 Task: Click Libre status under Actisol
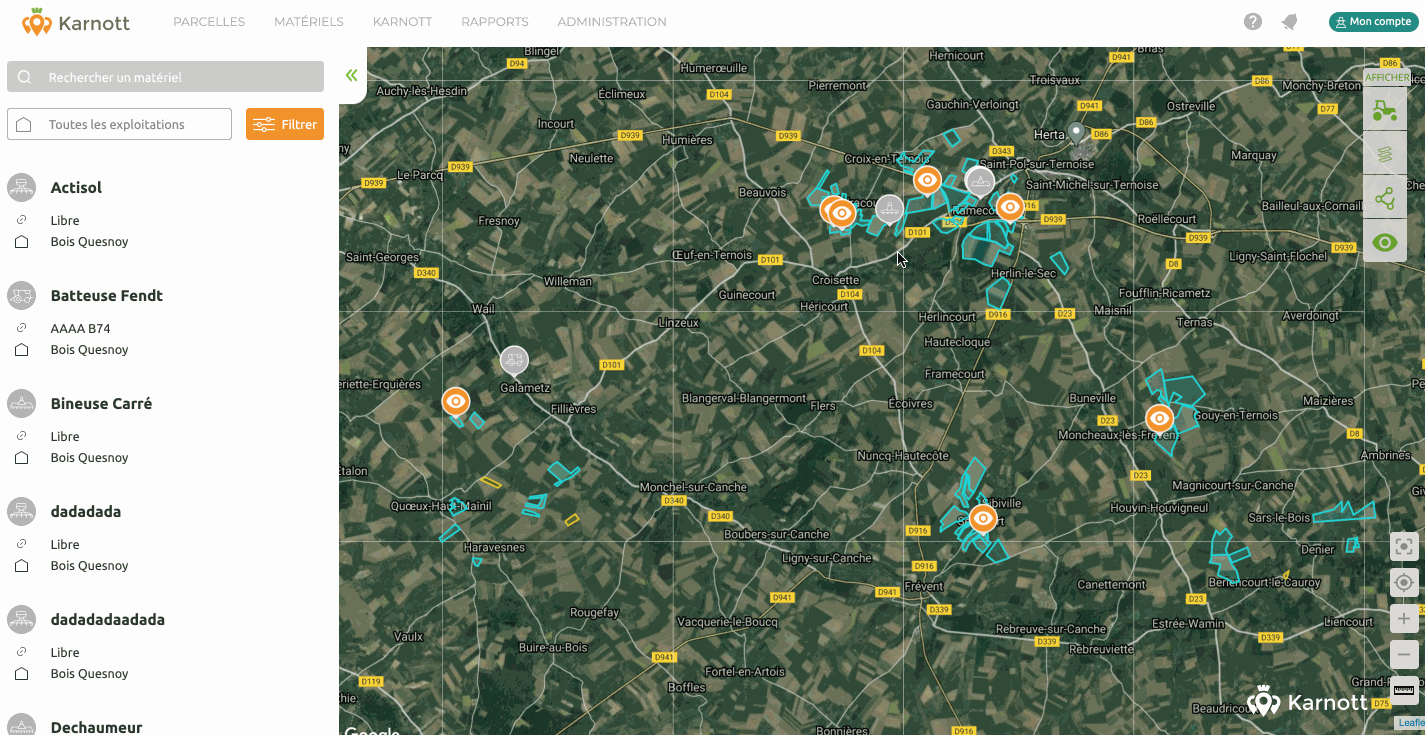coord(65,220)
